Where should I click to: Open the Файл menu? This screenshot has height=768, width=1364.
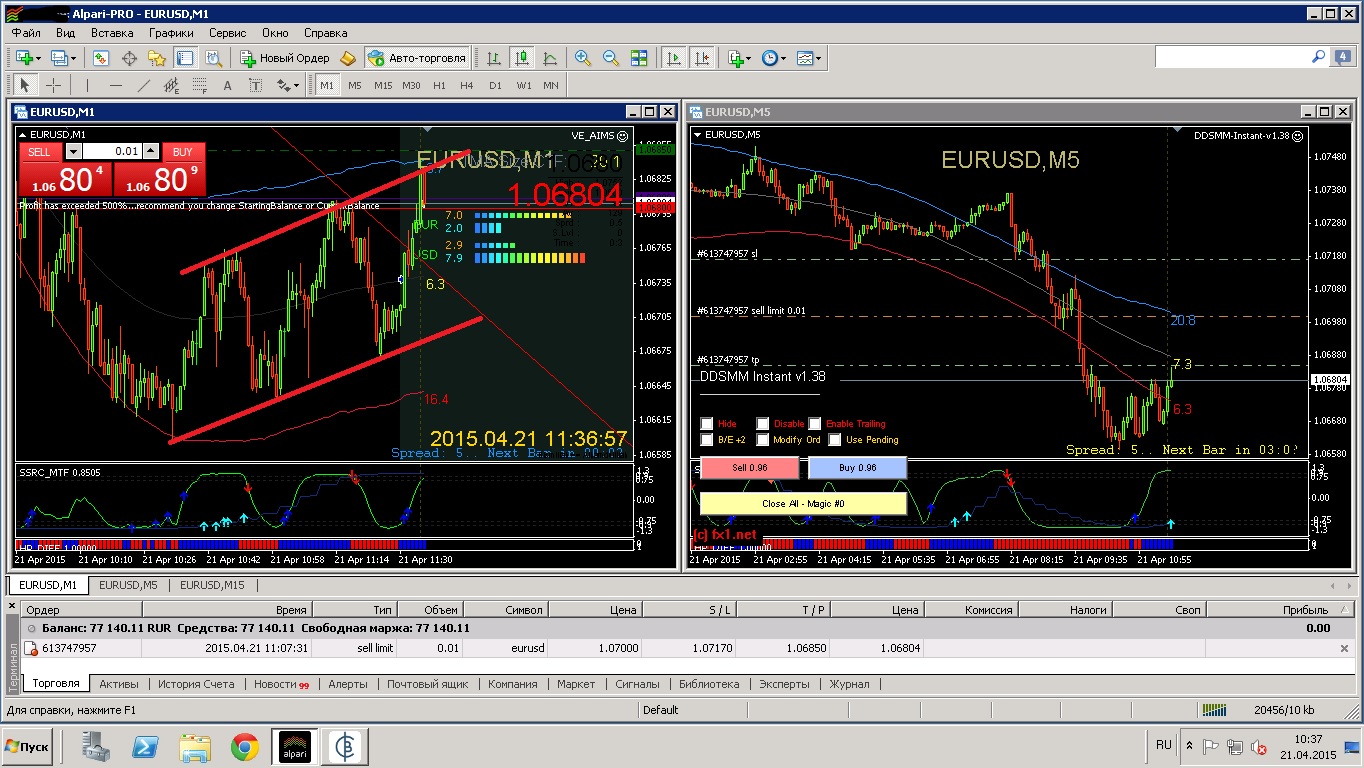(26, 32)
